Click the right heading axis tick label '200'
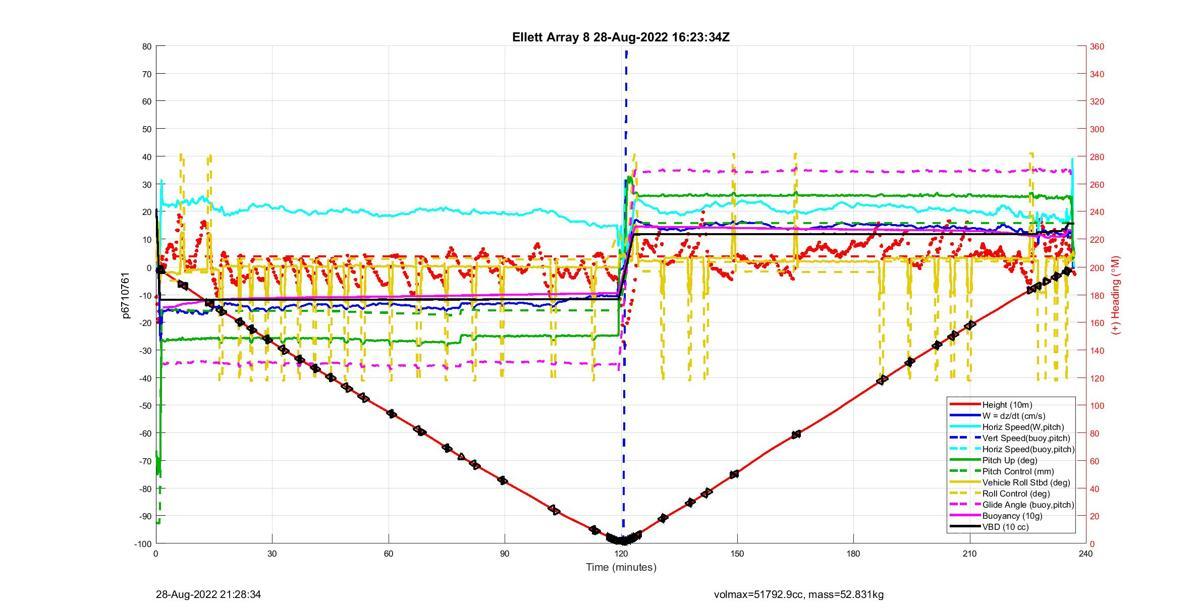Viewport: 1200px width, 611px height. [1097, 267]
